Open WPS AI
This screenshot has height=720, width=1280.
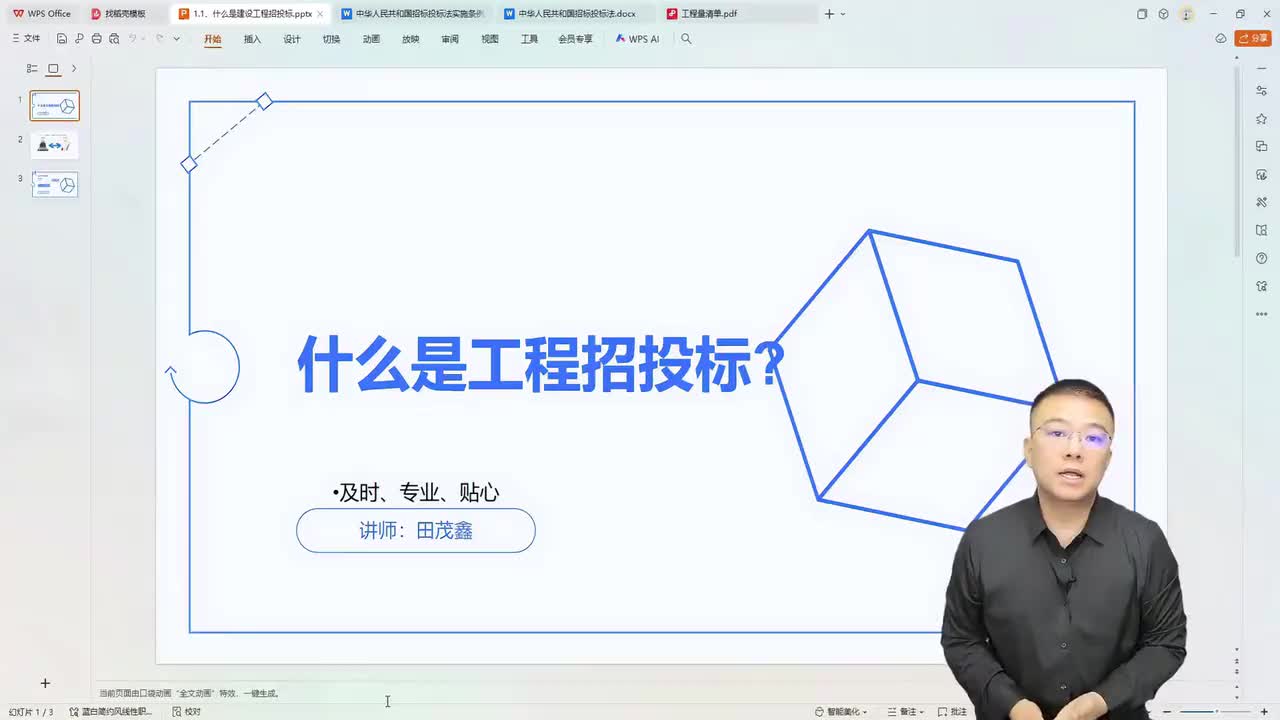click(637, 39)
